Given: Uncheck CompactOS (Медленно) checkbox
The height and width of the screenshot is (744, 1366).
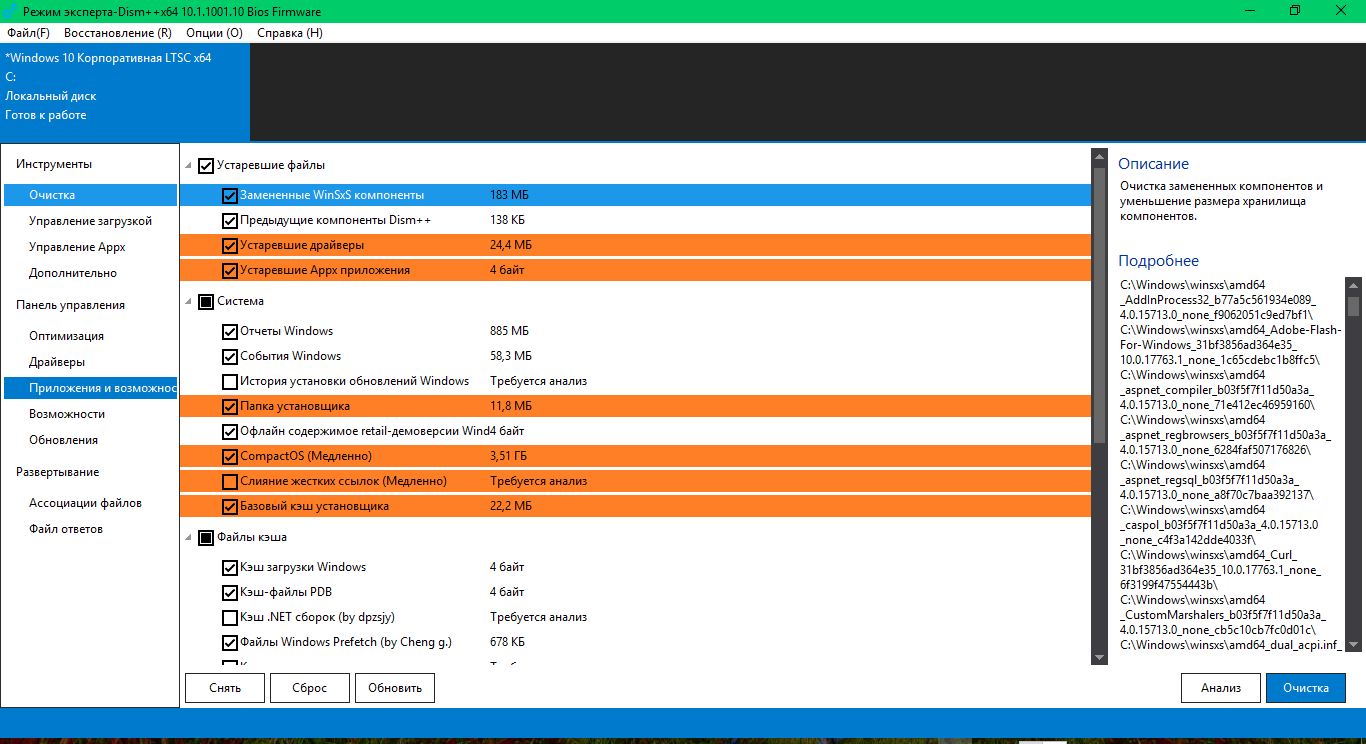Looking at the screenshot, I should [x=229, y=456].
